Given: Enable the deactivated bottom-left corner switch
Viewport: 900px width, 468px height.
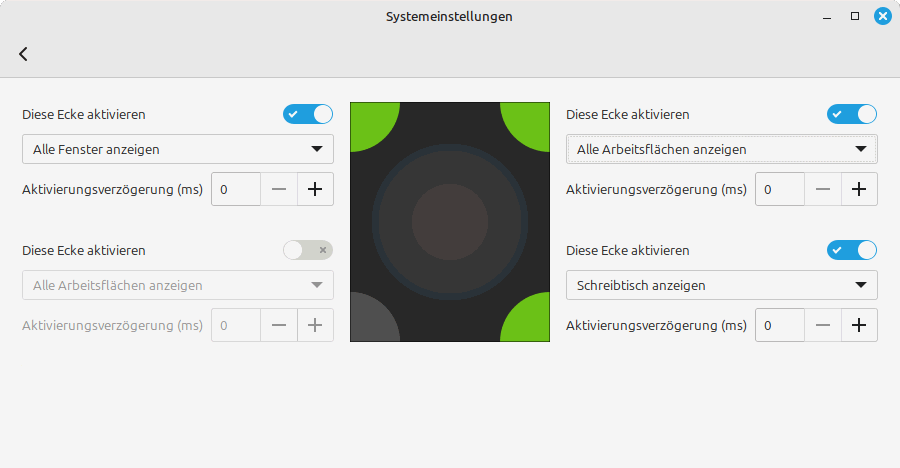Looking at the screenshot, I should coord(308,250).
